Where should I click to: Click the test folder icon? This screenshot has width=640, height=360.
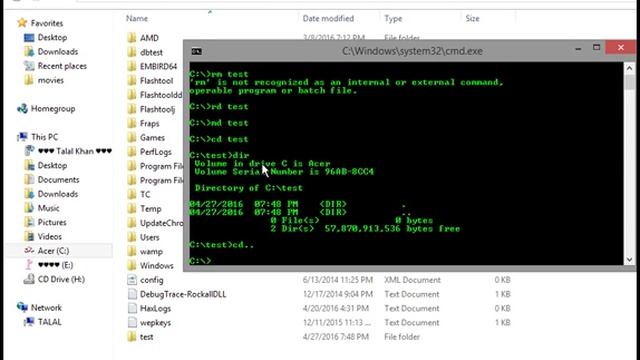tap(132, 337)
